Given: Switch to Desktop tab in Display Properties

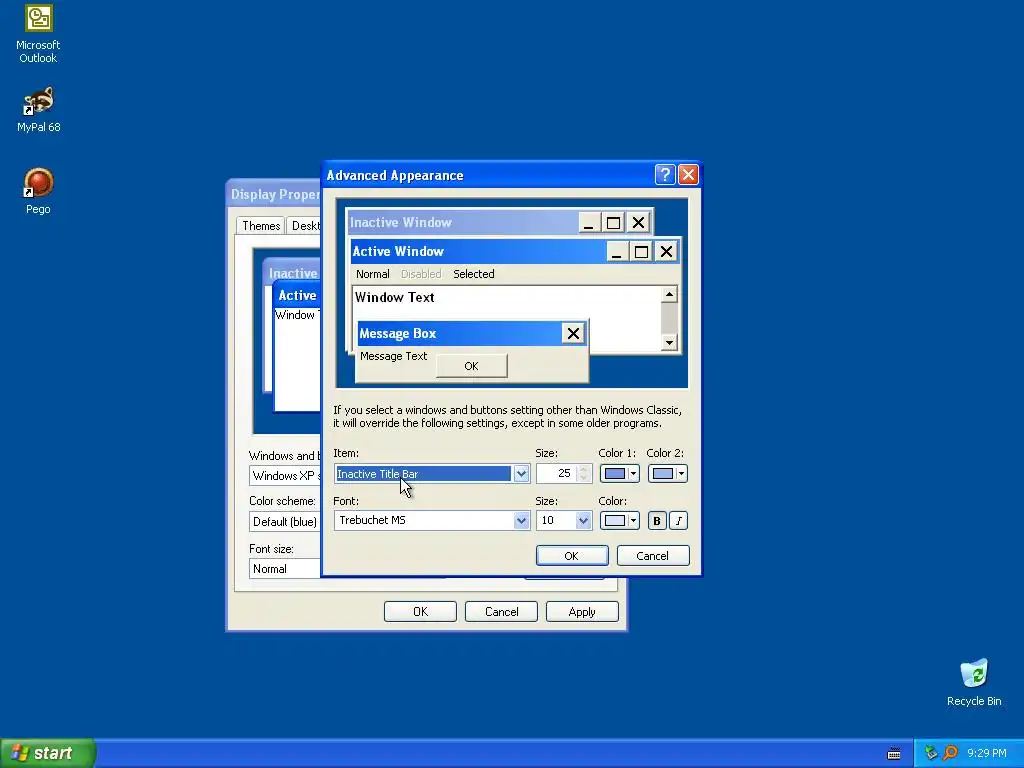Looking at the screenshot, I should tap(304, 226).
